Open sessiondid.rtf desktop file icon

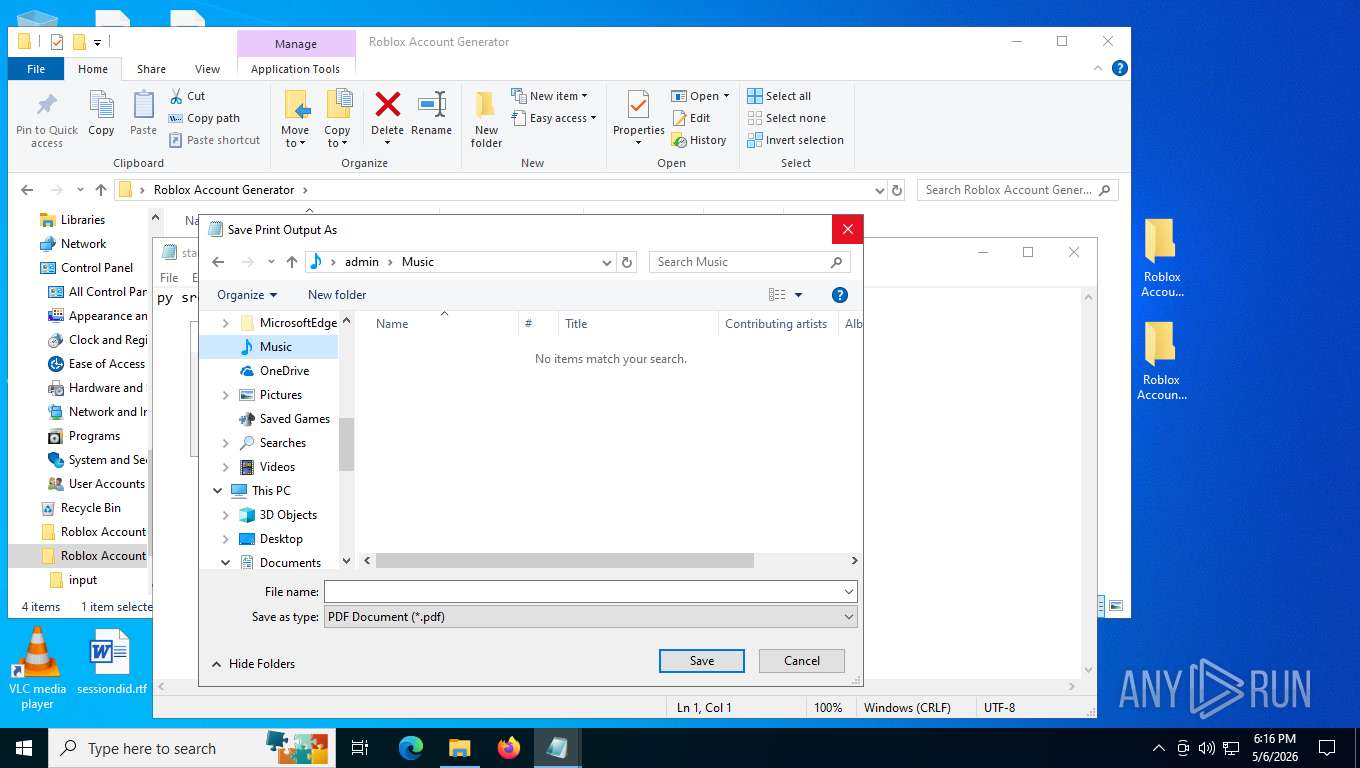pyautogui.click(x=111, y=662)
